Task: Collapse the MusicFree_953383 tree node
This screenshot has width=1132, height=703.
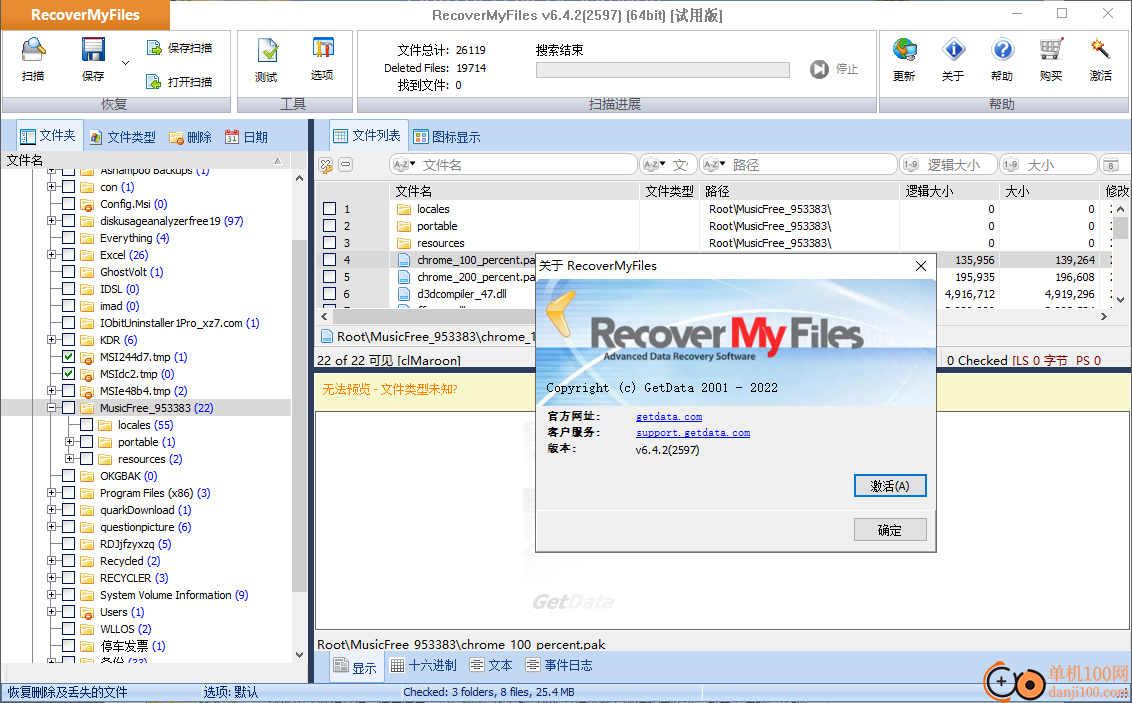Action: (51, 408)
